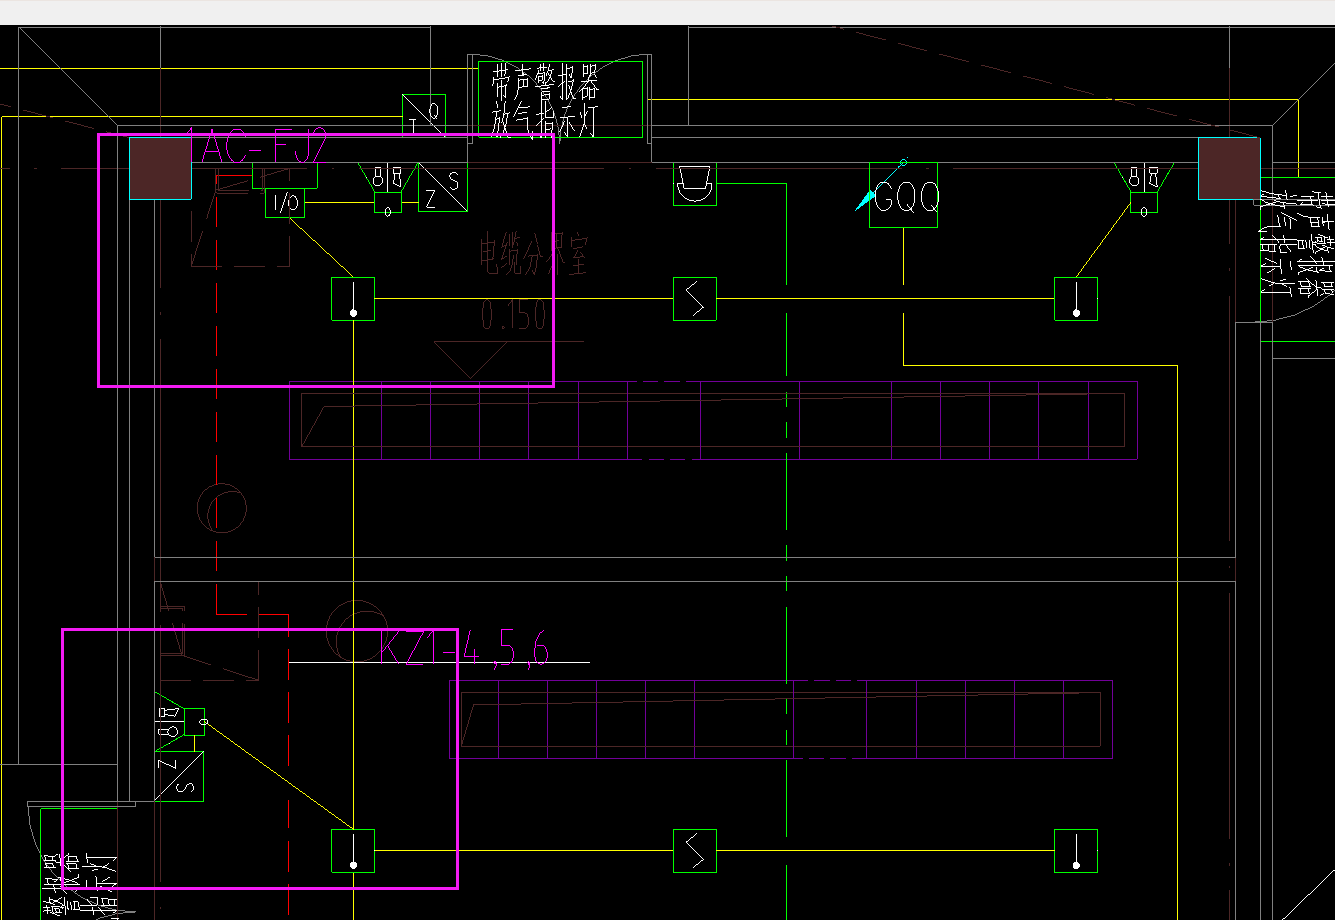Select the circle on the red dashed line

click(222, 509)
